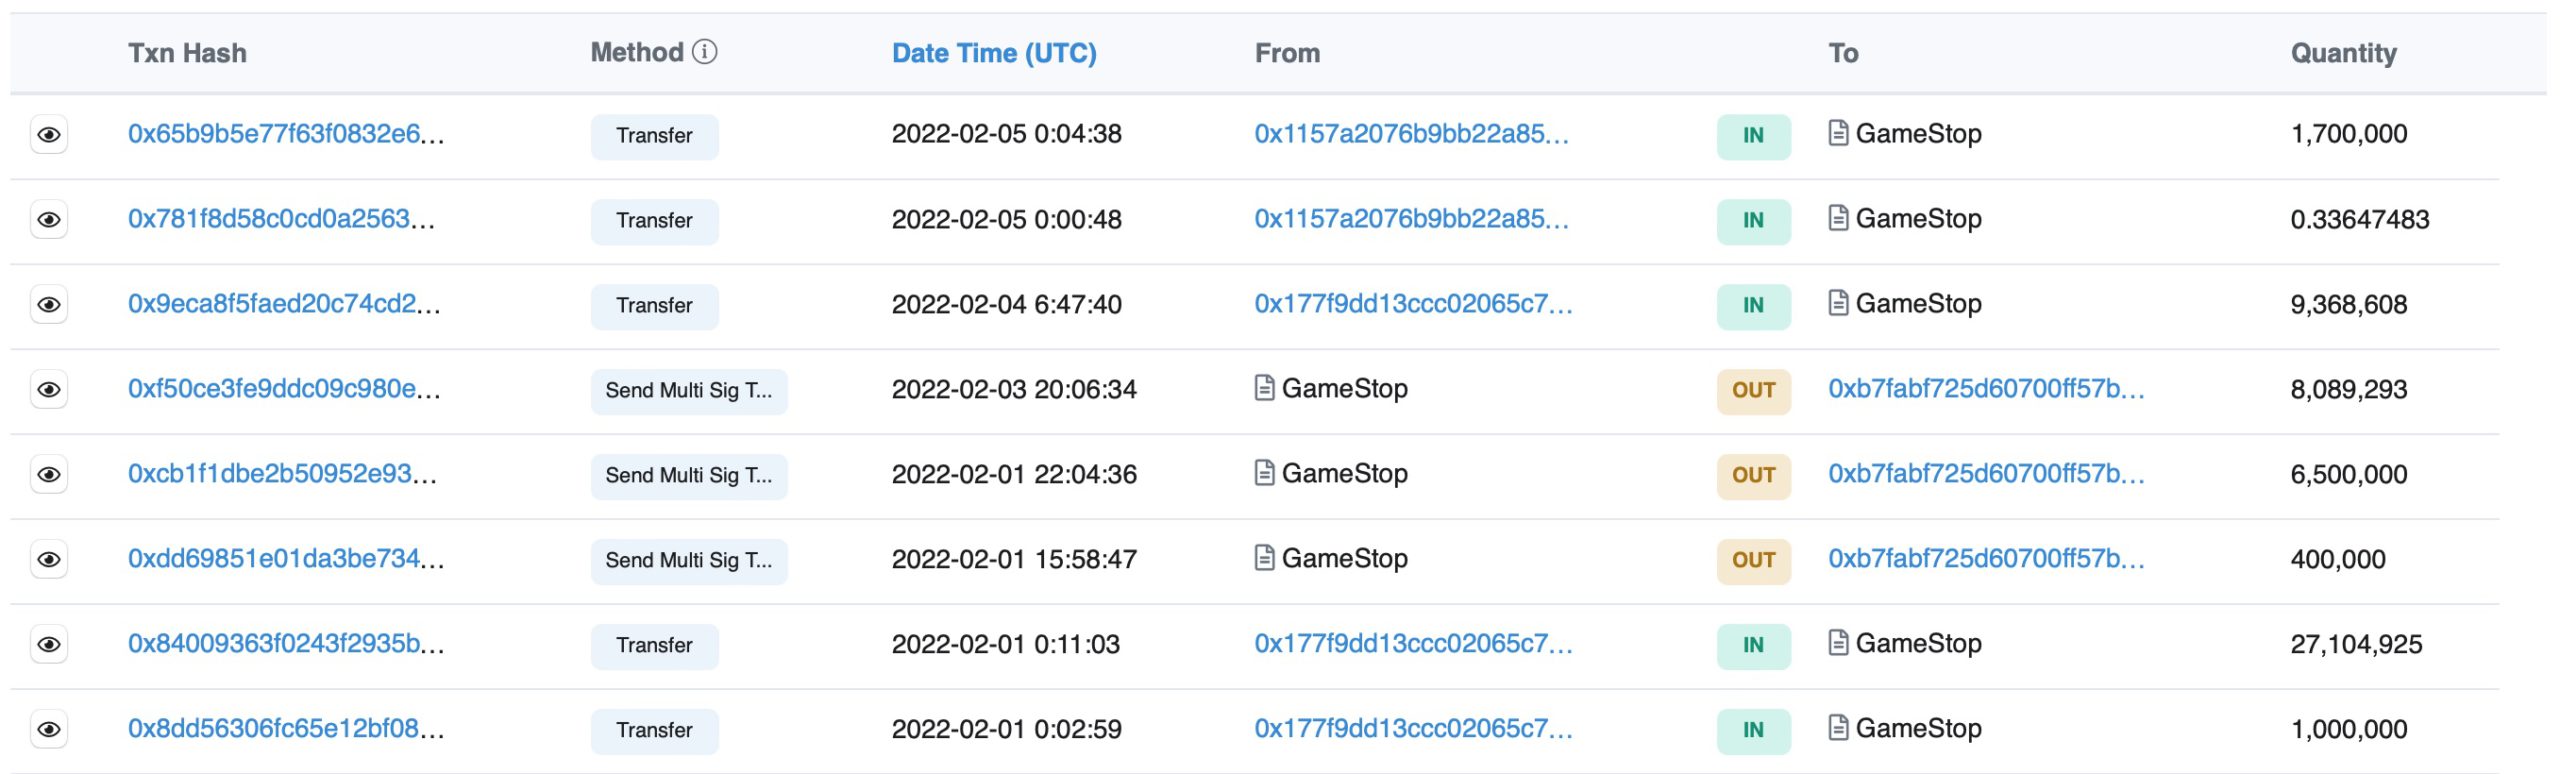The height and width of the screenshot is (774, 2560).
Task: Click Send Multi Sig T... badge for 6,500,000 transfer
Action: (x=688, y=476)
